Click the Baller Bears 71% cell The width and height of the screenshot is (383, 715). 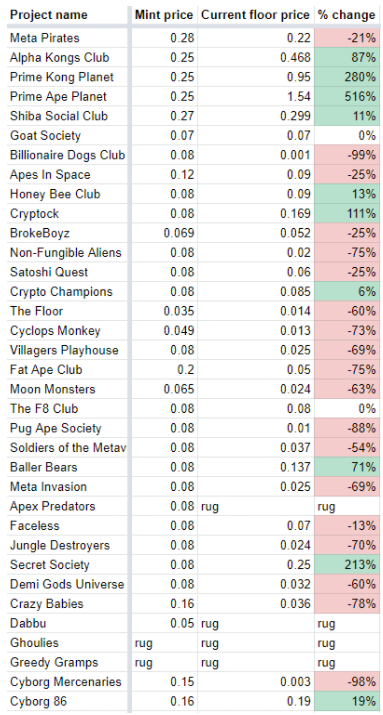[x=347, y=467]
